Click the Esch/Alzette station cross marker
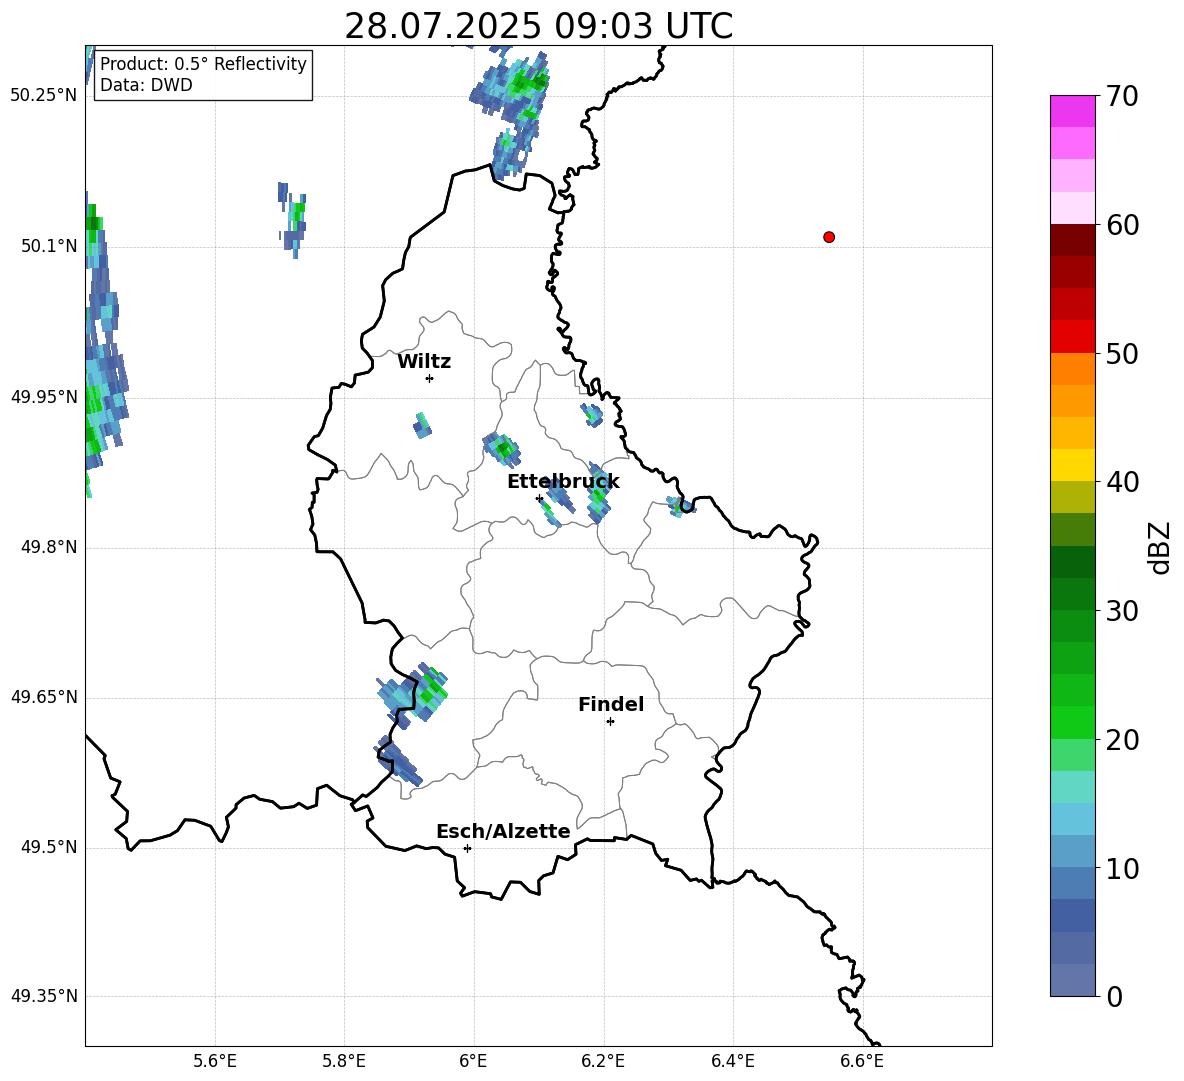 tap(467, 848)
